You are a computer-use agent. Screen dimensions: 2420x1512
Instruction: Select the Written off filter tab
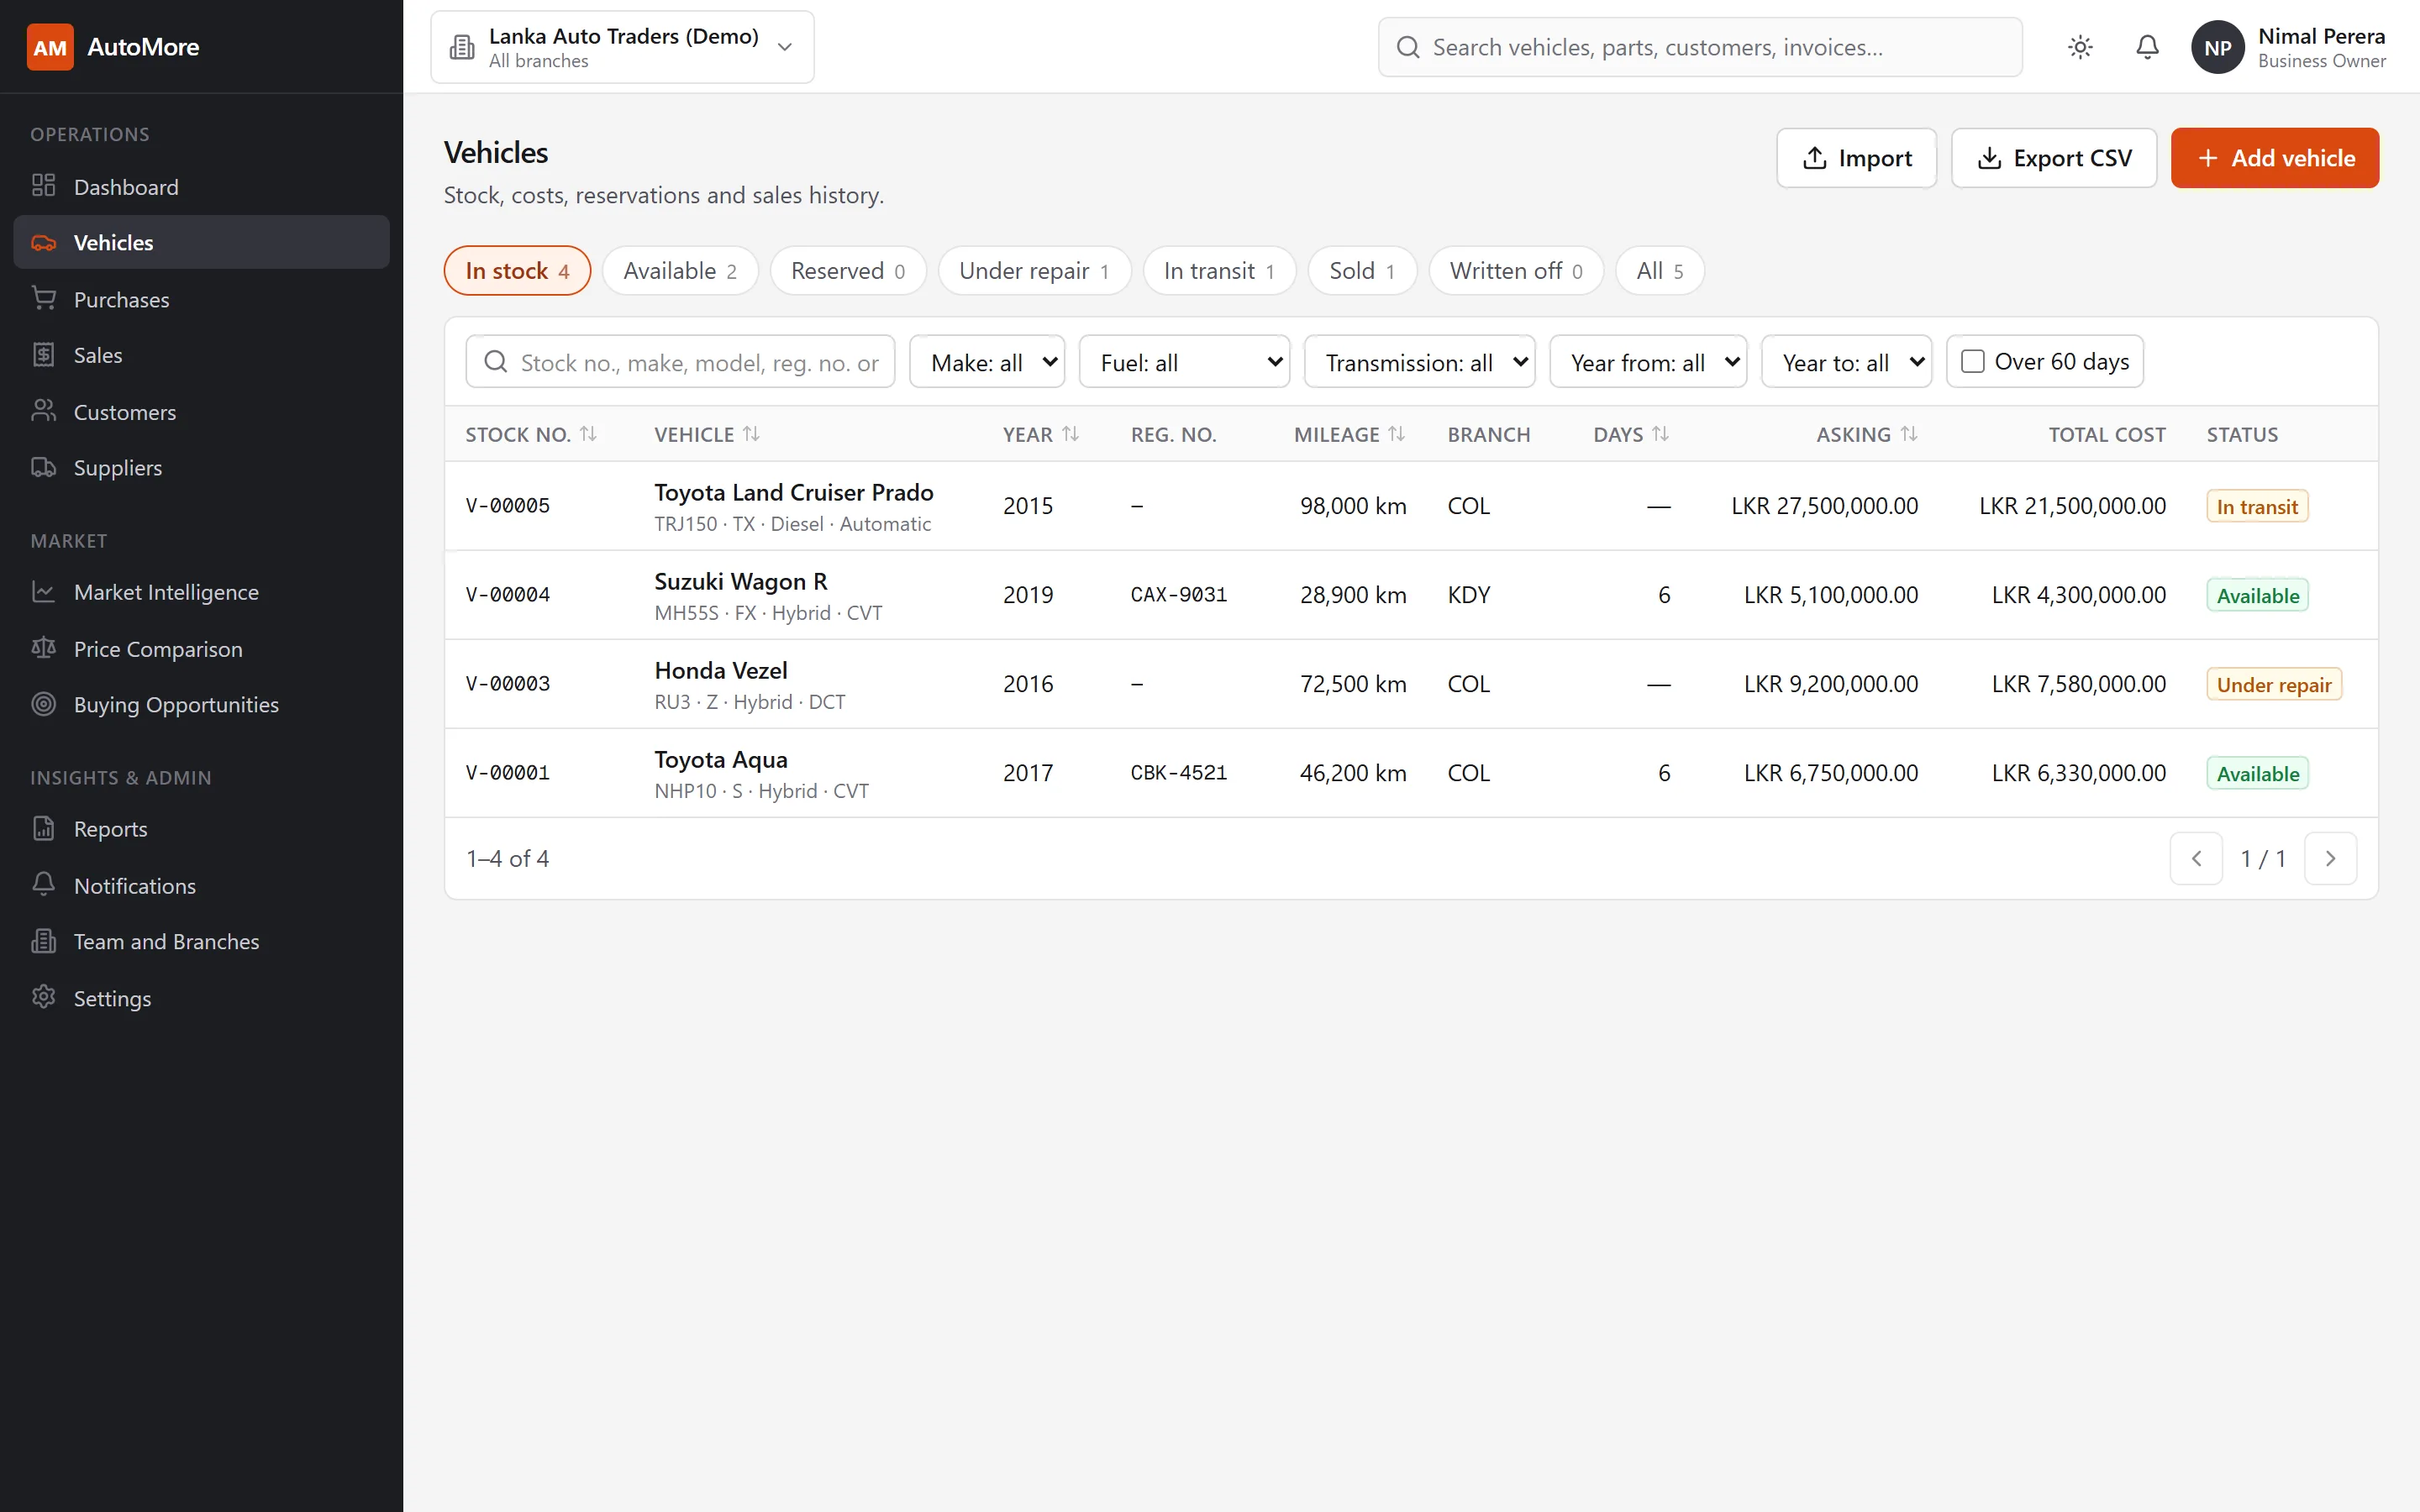coord(1516,270)
